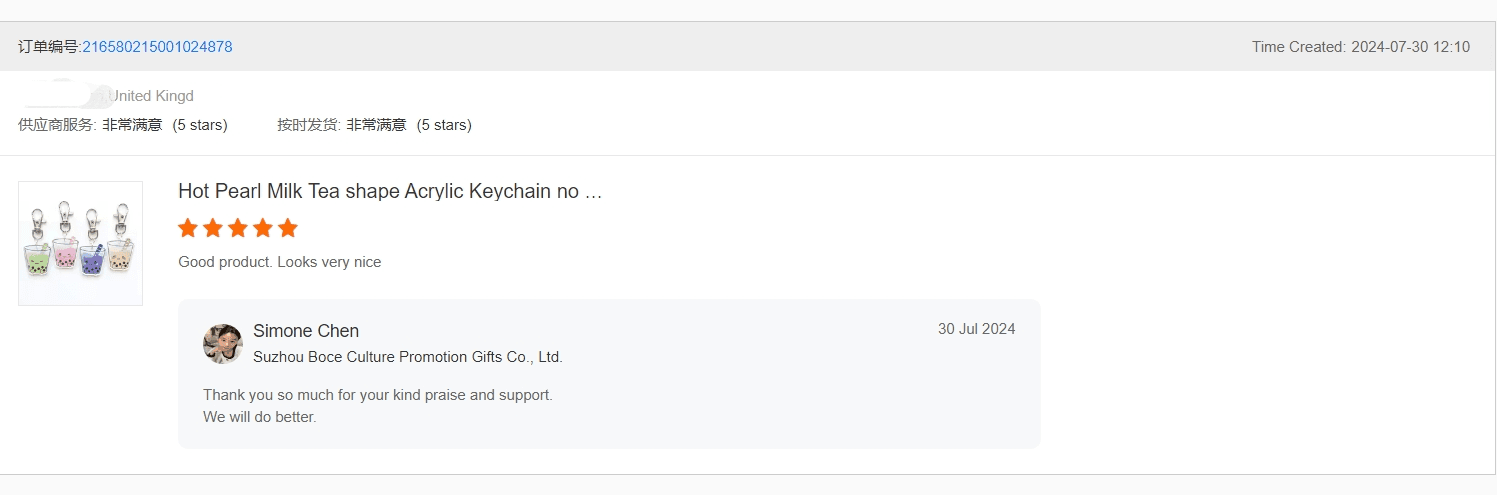The image size is (1497, 495).
Task: Open Suzhou Boce Culture Promotion Gifts company
Action: [x=408, y=357]
